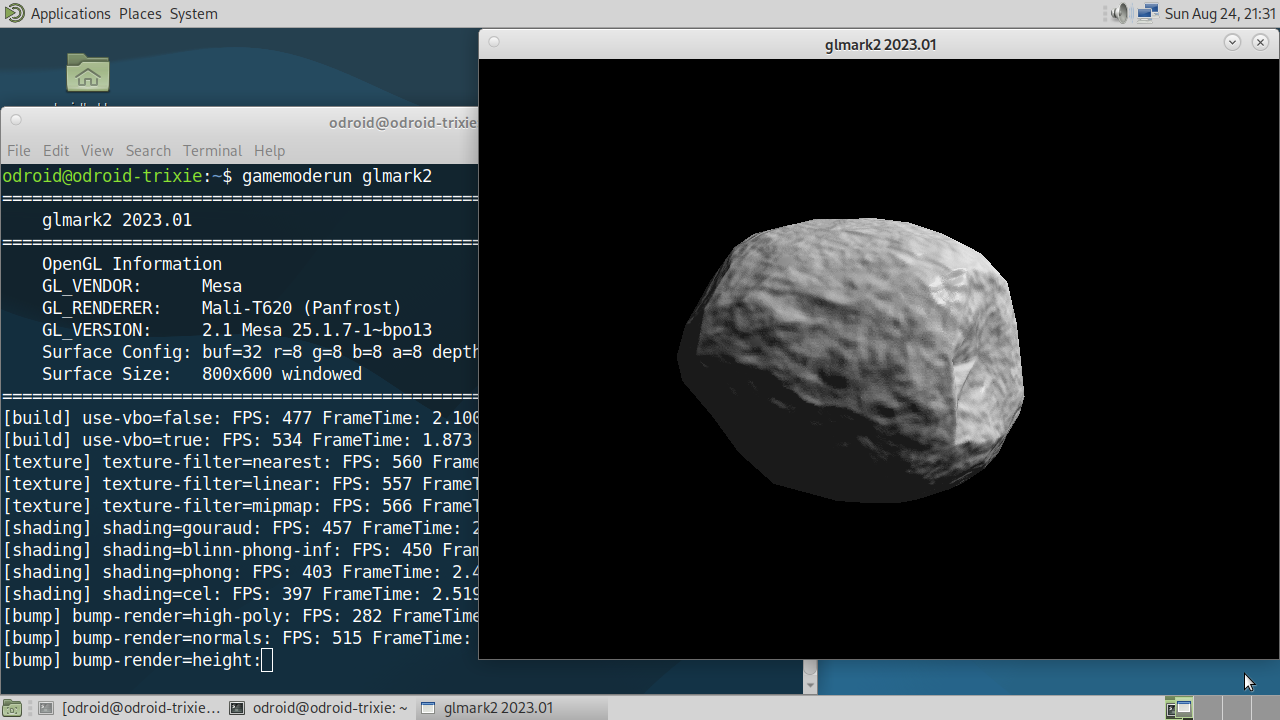Click the terminal scrollbar down arrow

(810, 685)
